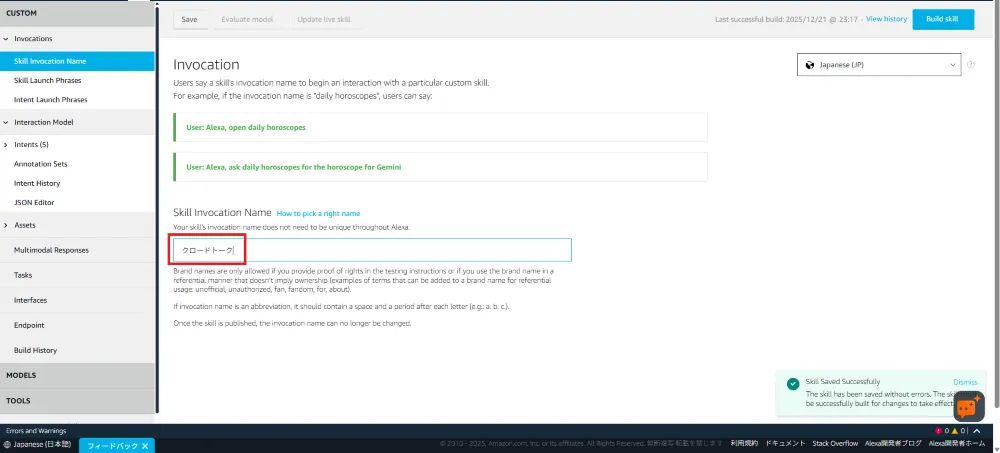Click the Skill Invocation Name text field
Image resolution: width=1000 pixels, height=453 pixels.
pos(370,250)
